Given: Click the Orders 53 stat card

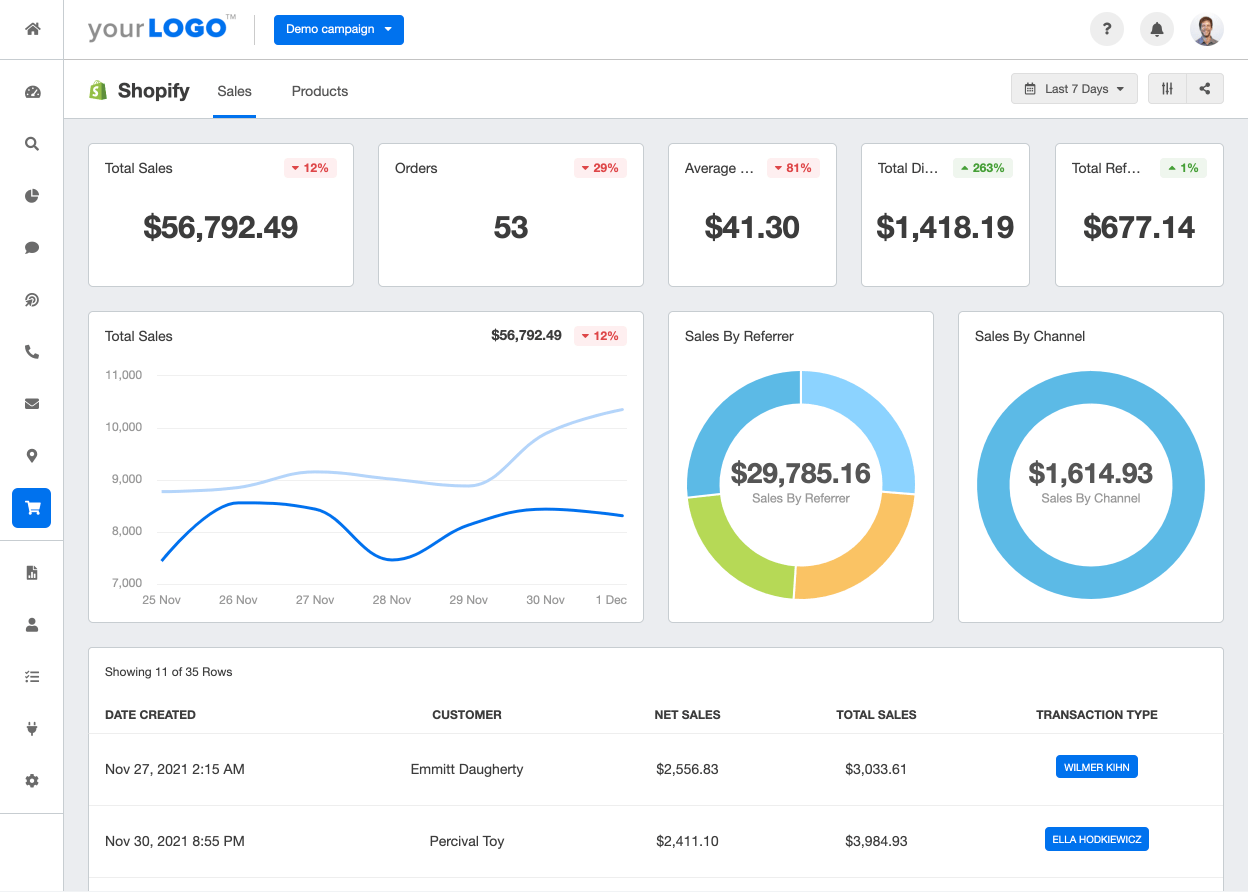Looking at the screenshot, I should (511, 215).
